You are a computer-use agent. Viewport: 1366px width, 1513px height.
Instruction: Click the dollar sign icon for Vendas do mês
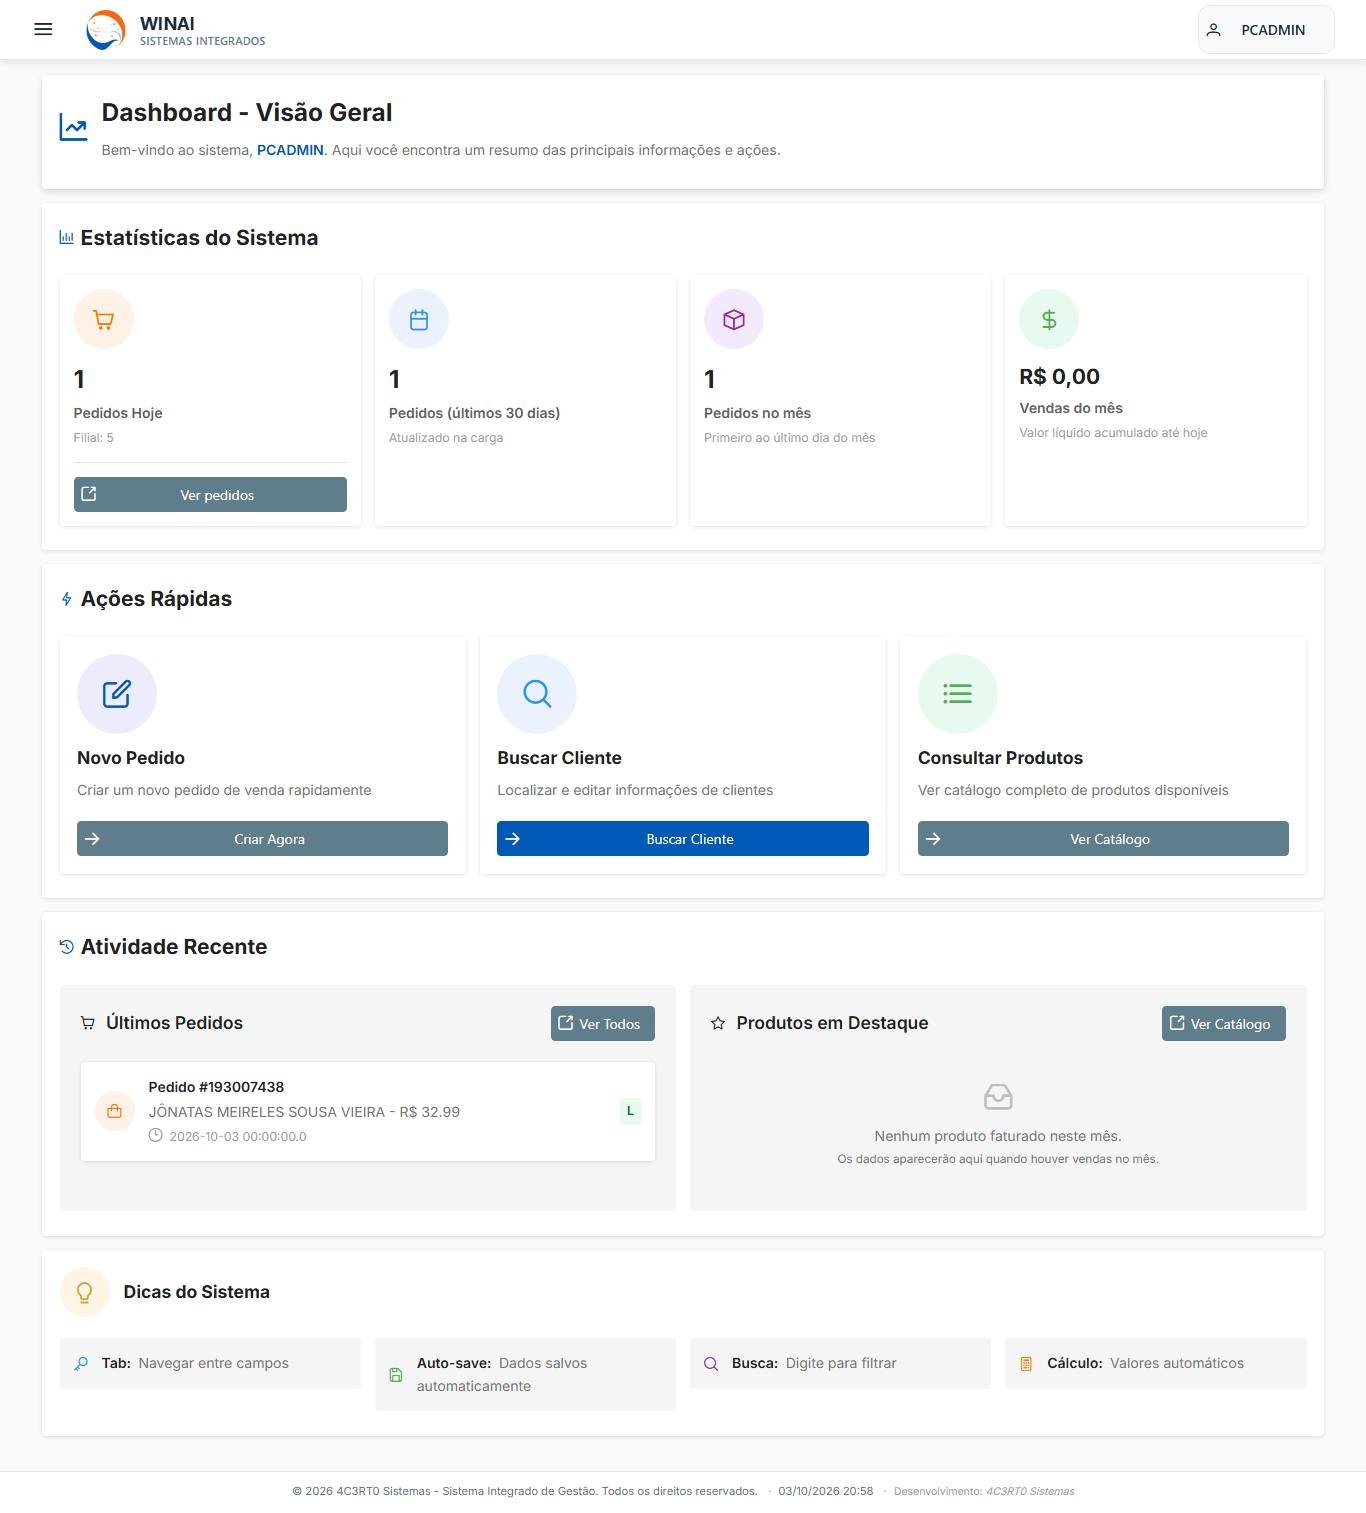point(1049,319)
